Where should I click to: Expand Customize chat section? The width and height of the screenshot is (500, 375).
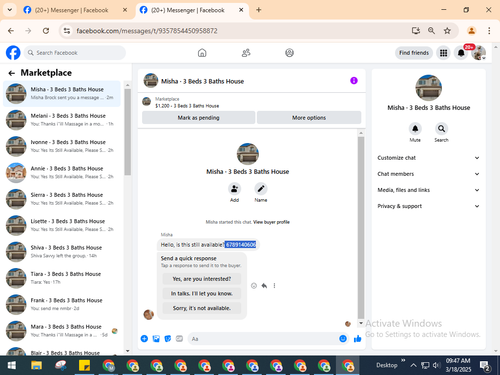tap(428, 158)
